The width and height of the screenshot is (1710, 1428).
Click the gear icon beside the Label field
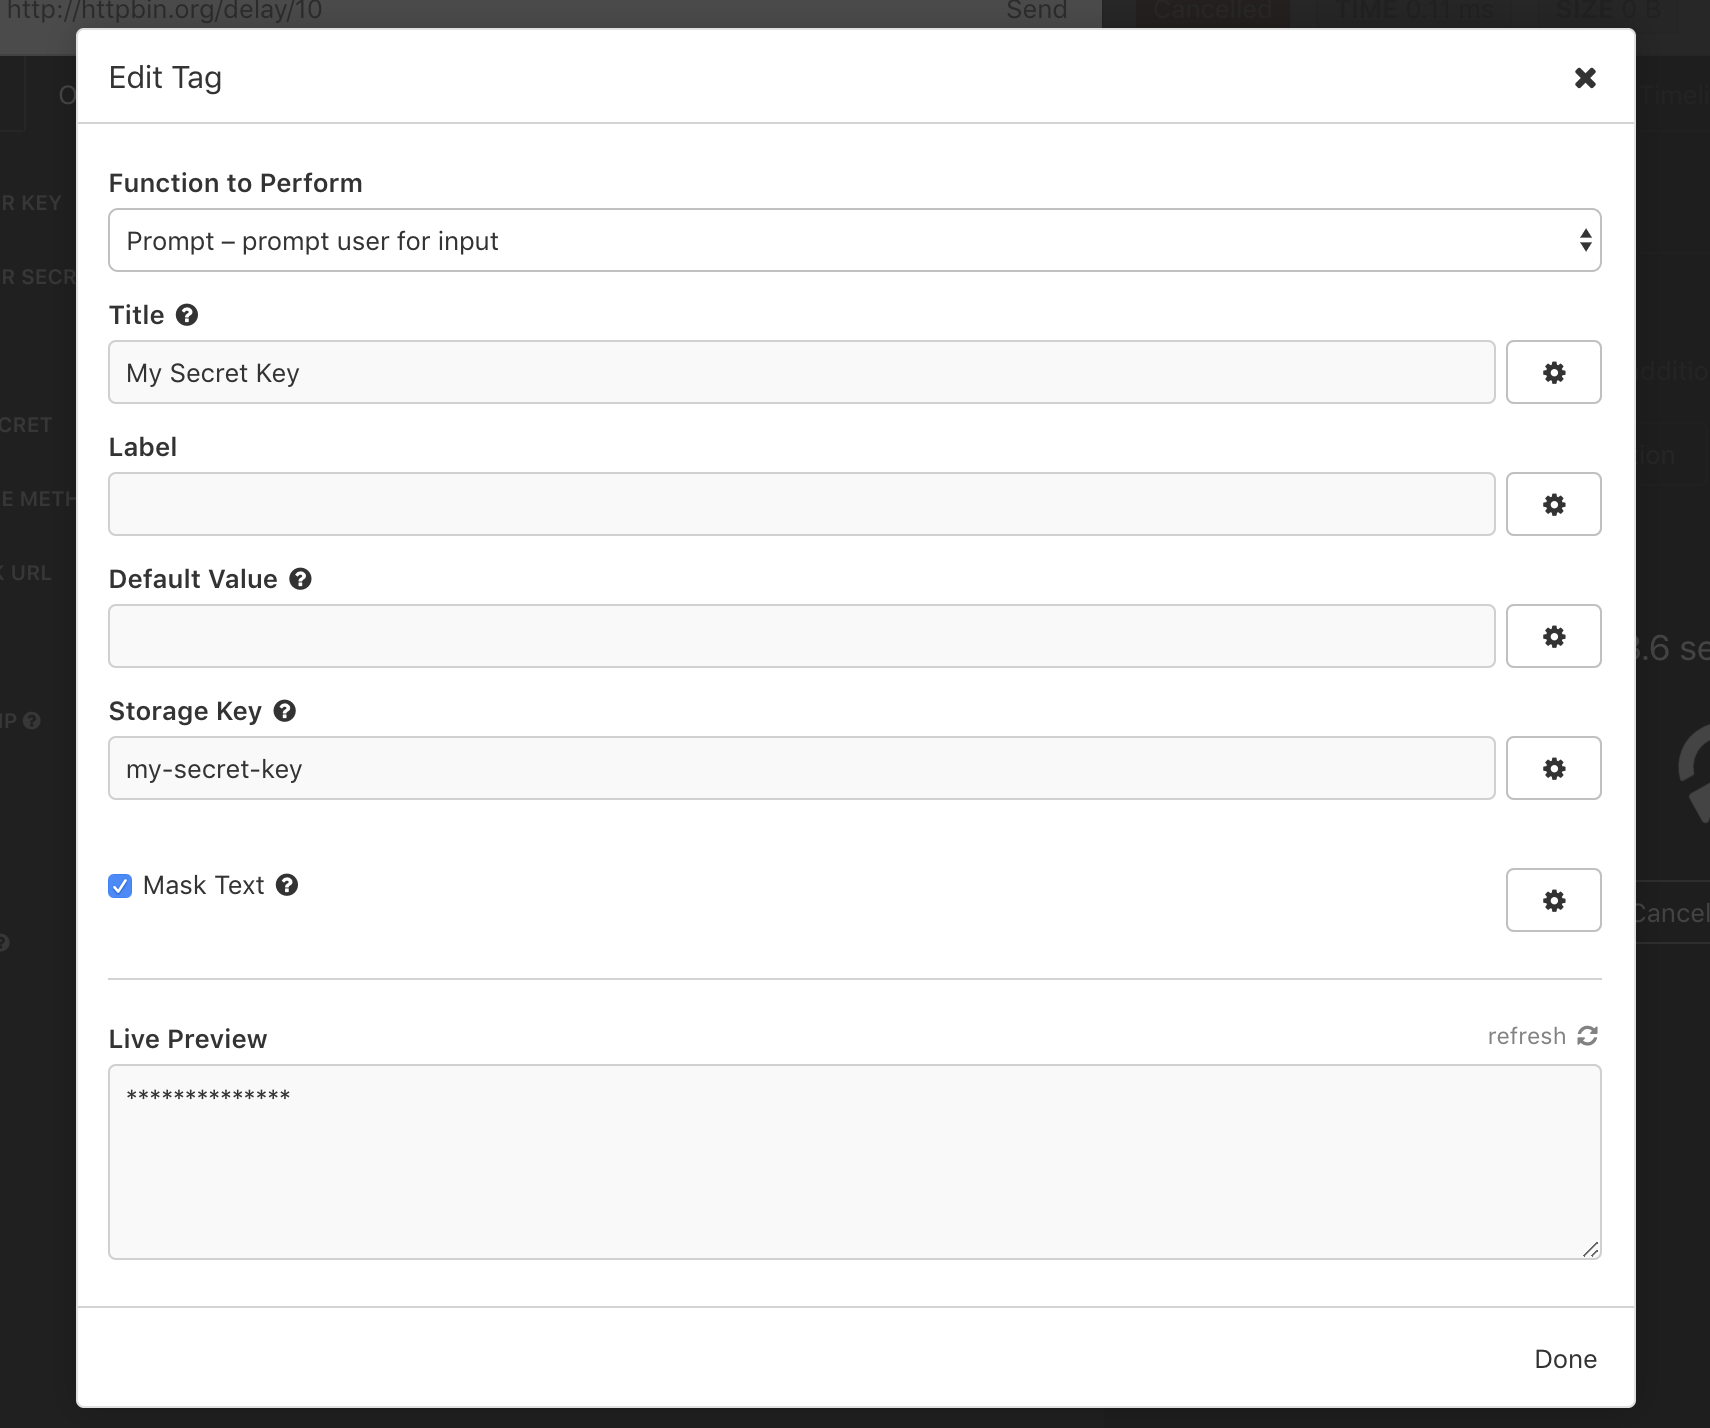point(1553,504)
